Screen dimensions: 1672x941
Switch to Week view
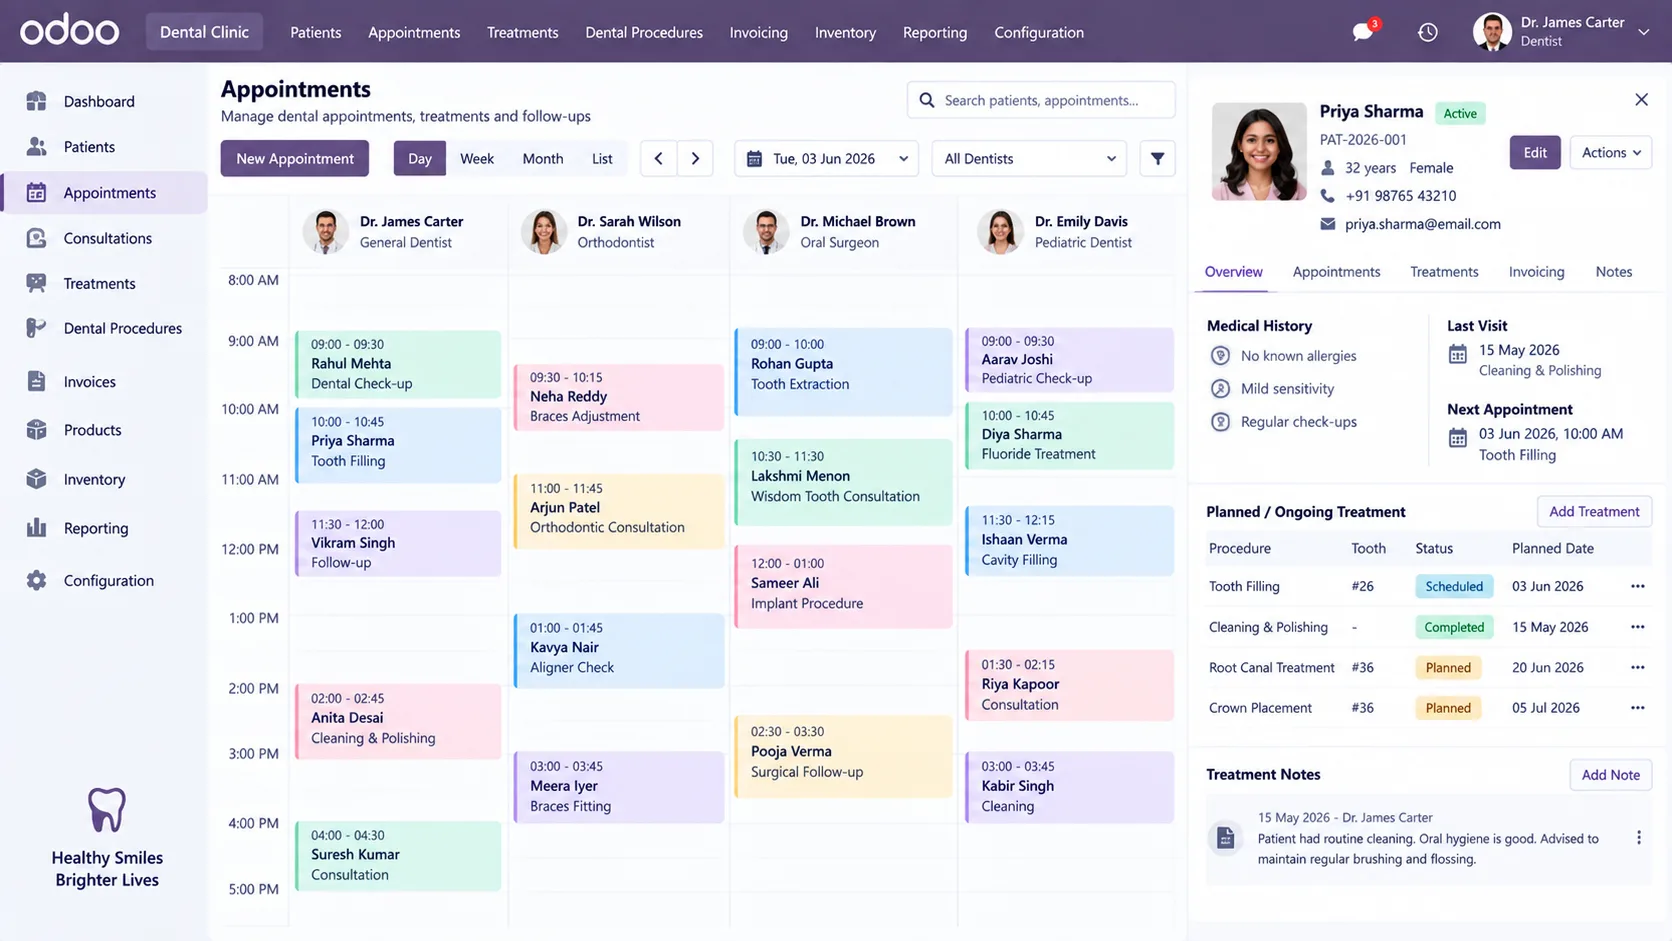coord(477,158)
